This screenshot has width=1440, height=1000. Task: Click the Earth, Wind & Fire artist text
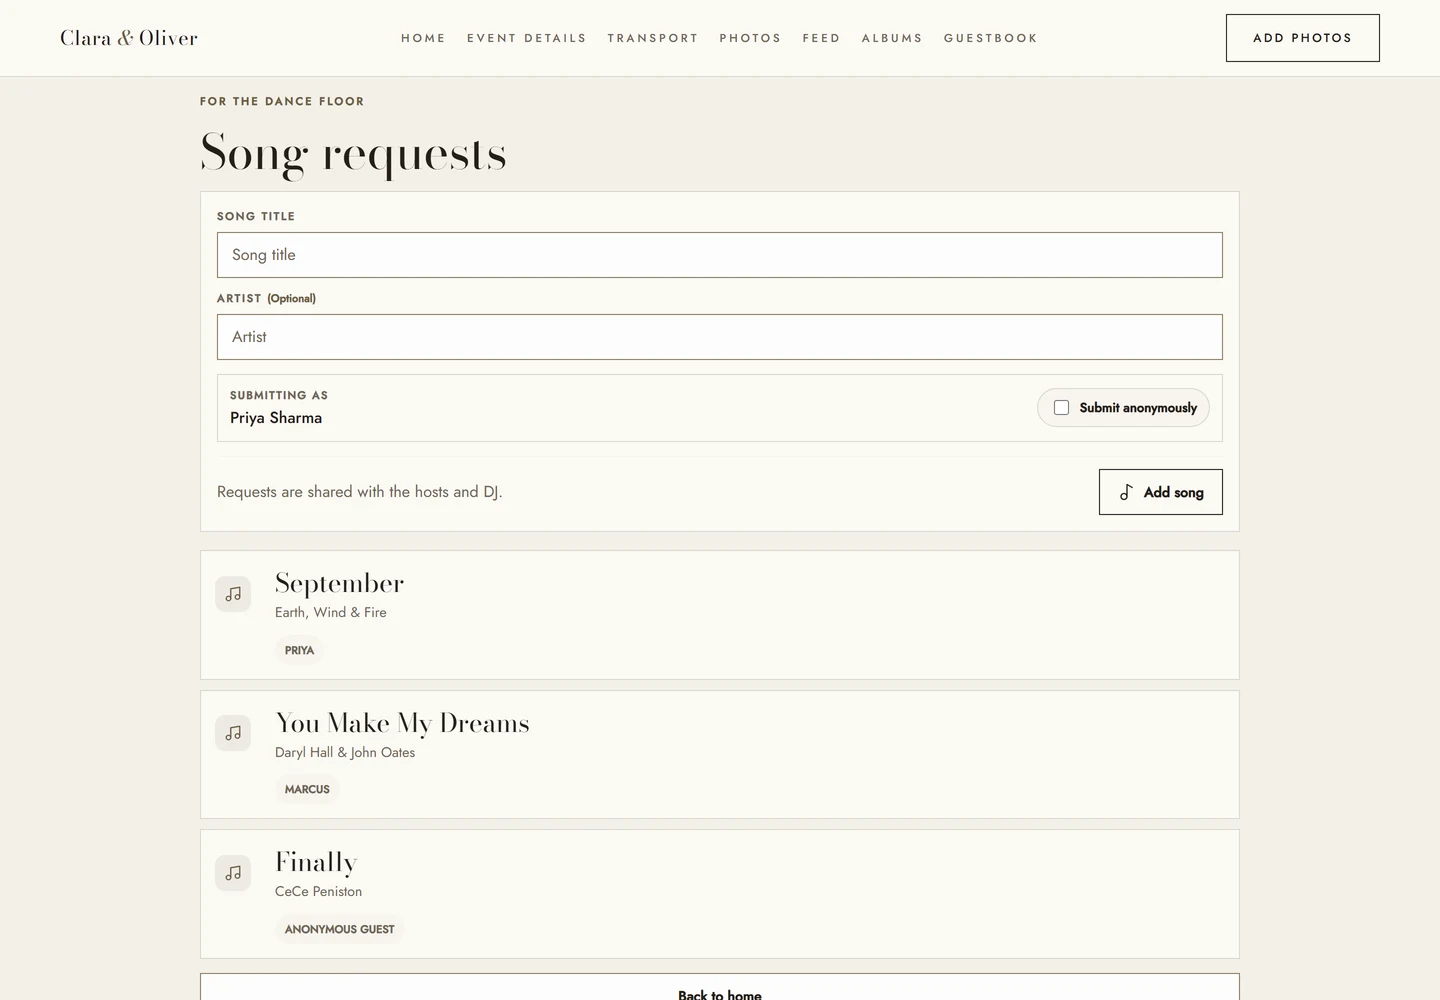(331, 612)
